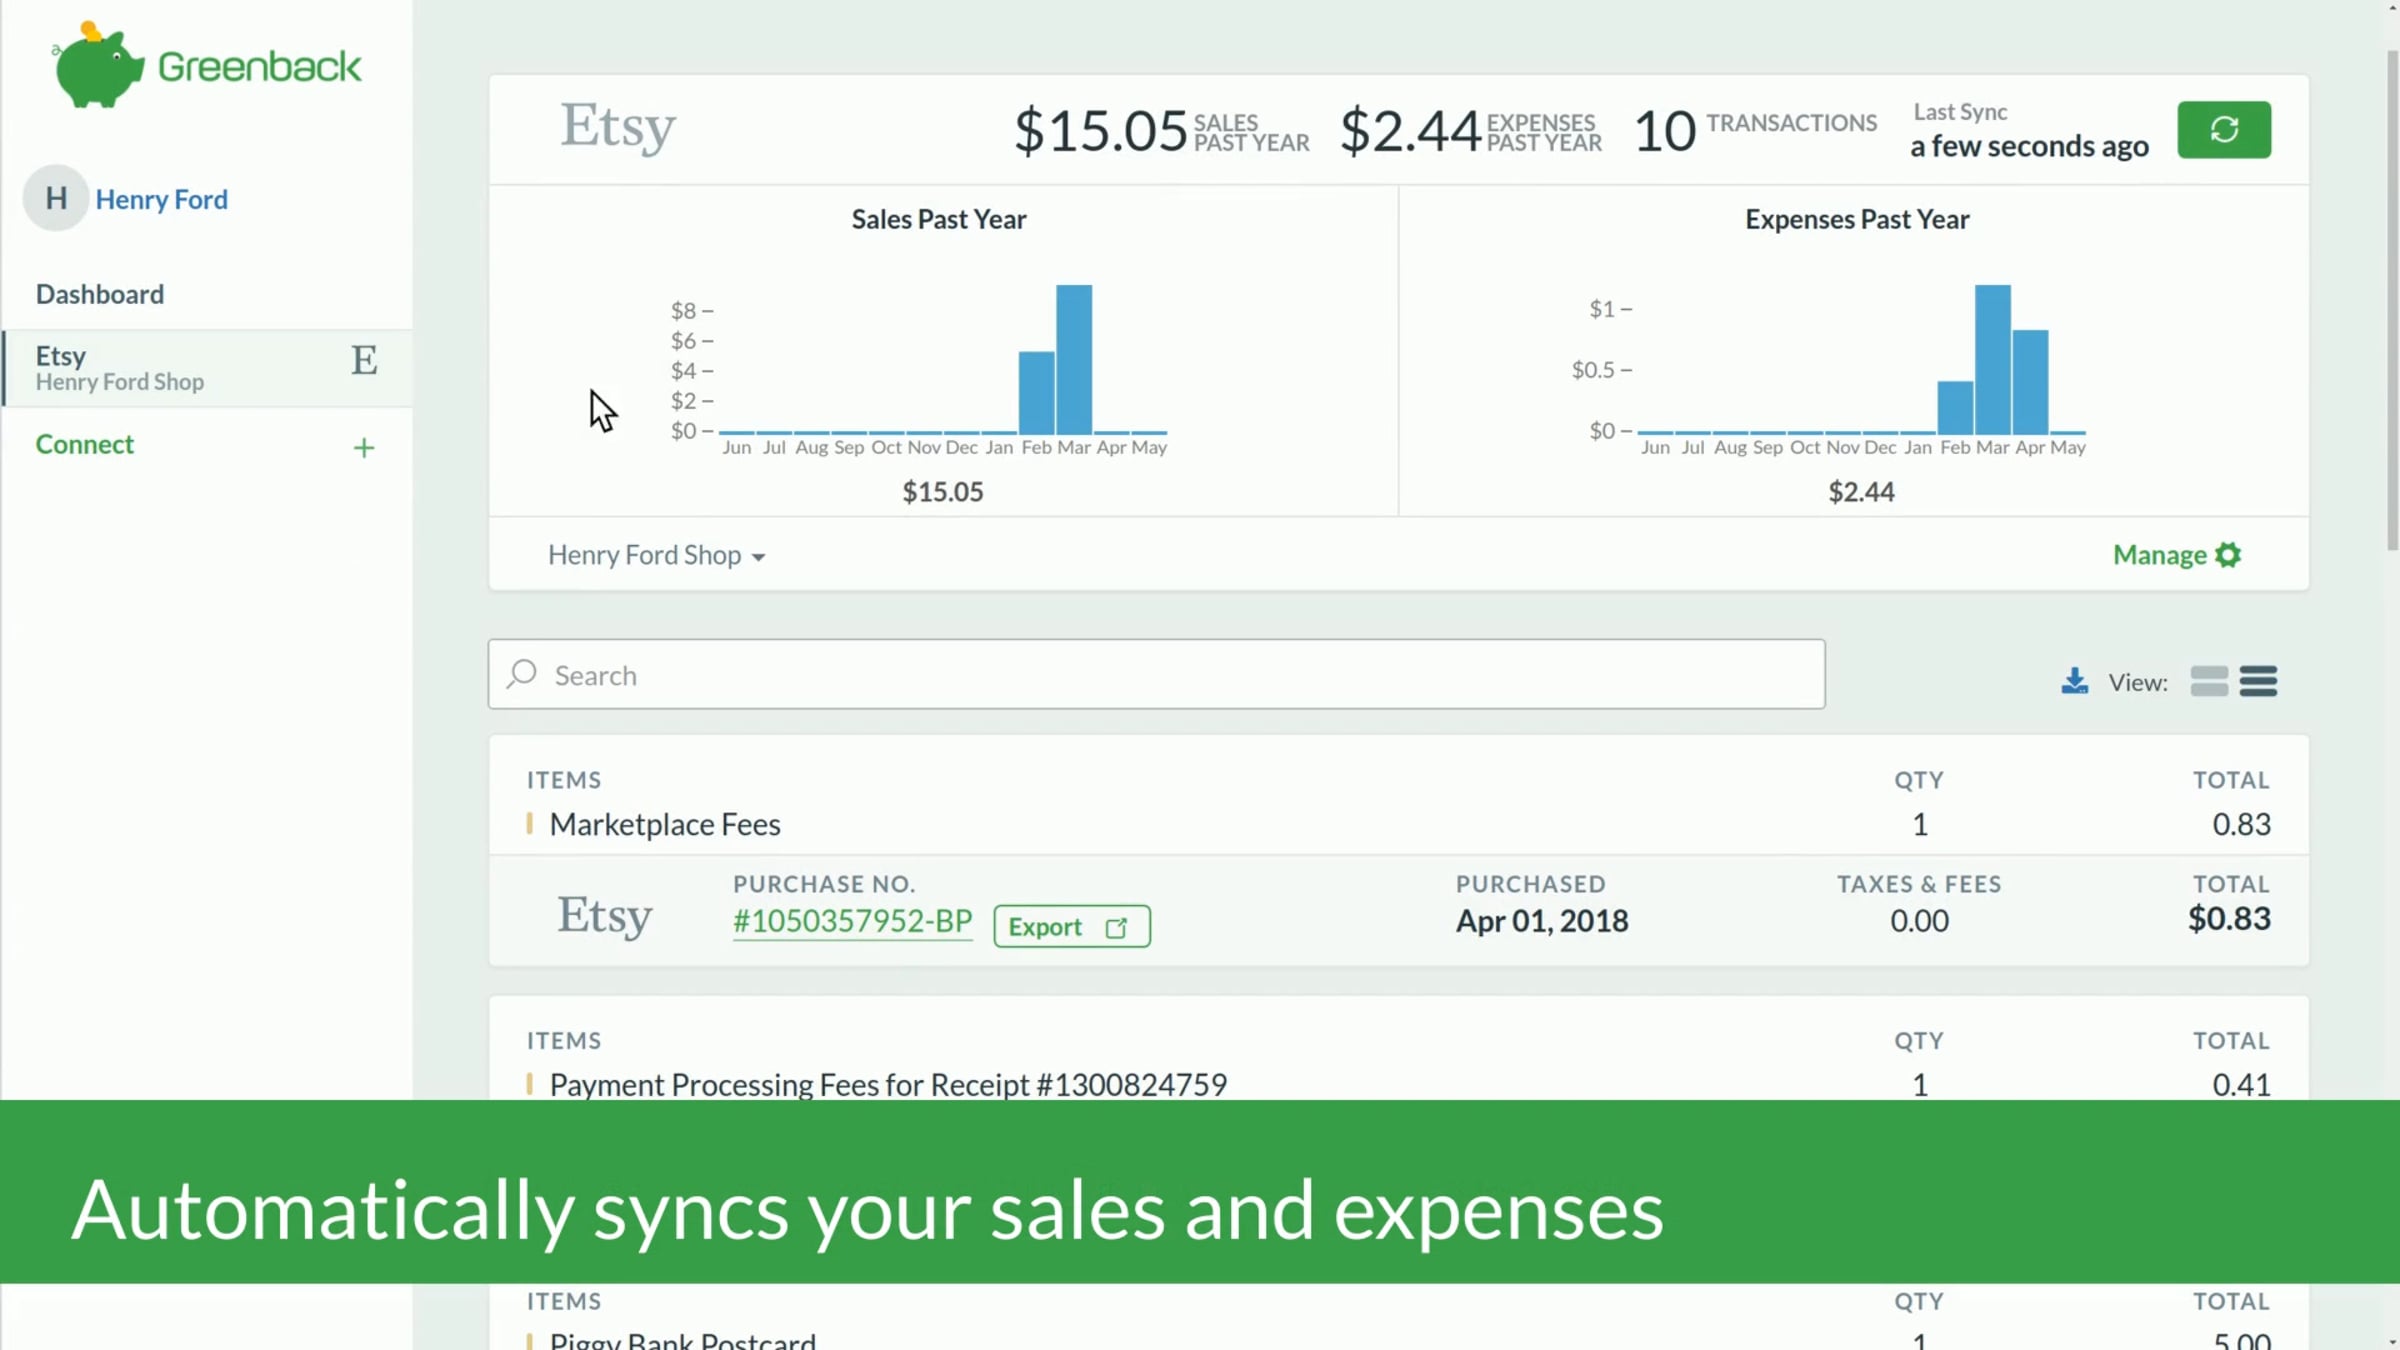
Task: Click the page vertical scrollbar thumb
Action: click(2392, 300)
